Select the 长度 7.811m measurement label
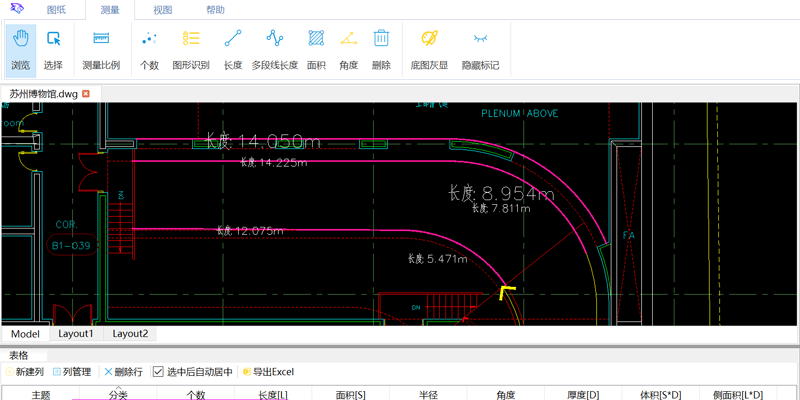 [502, 208]
